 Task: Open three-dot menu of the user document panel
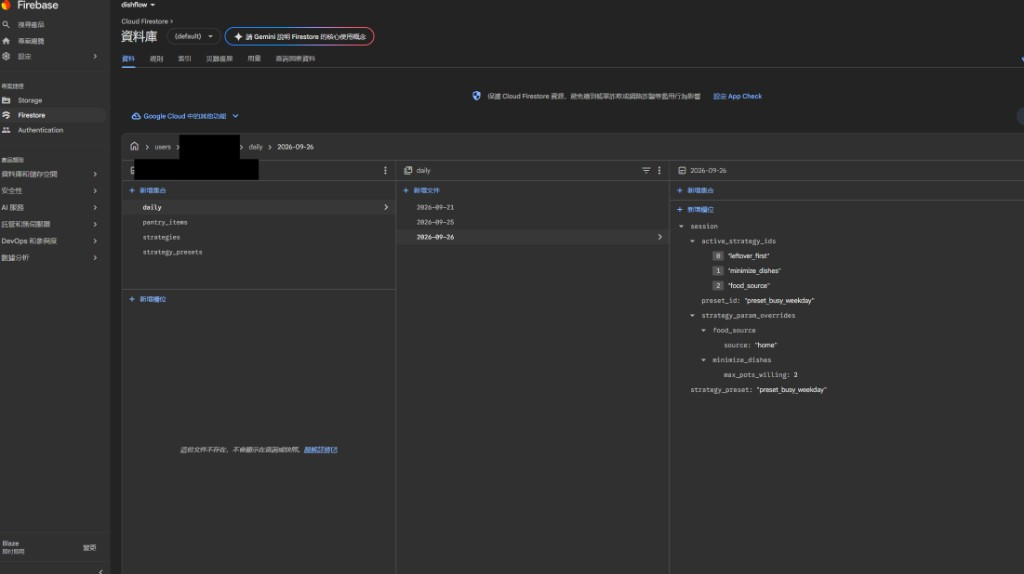coord(385,170)
